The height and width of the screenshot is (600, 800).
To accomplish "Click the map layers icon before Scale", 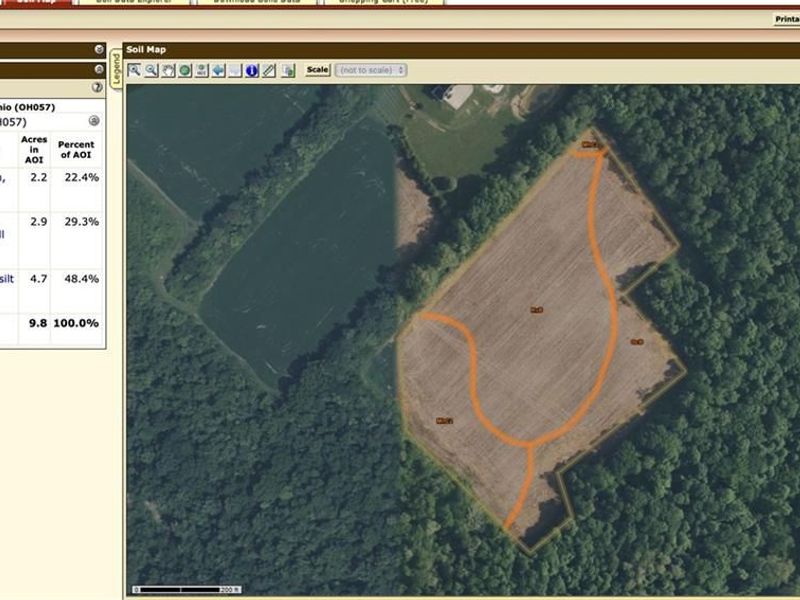I will point(288,71).
